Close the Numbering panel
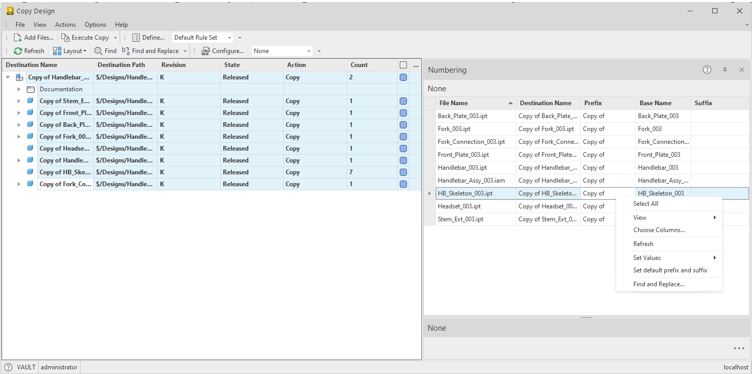Screen dimensions: 753x374 (x=741, y=70)
